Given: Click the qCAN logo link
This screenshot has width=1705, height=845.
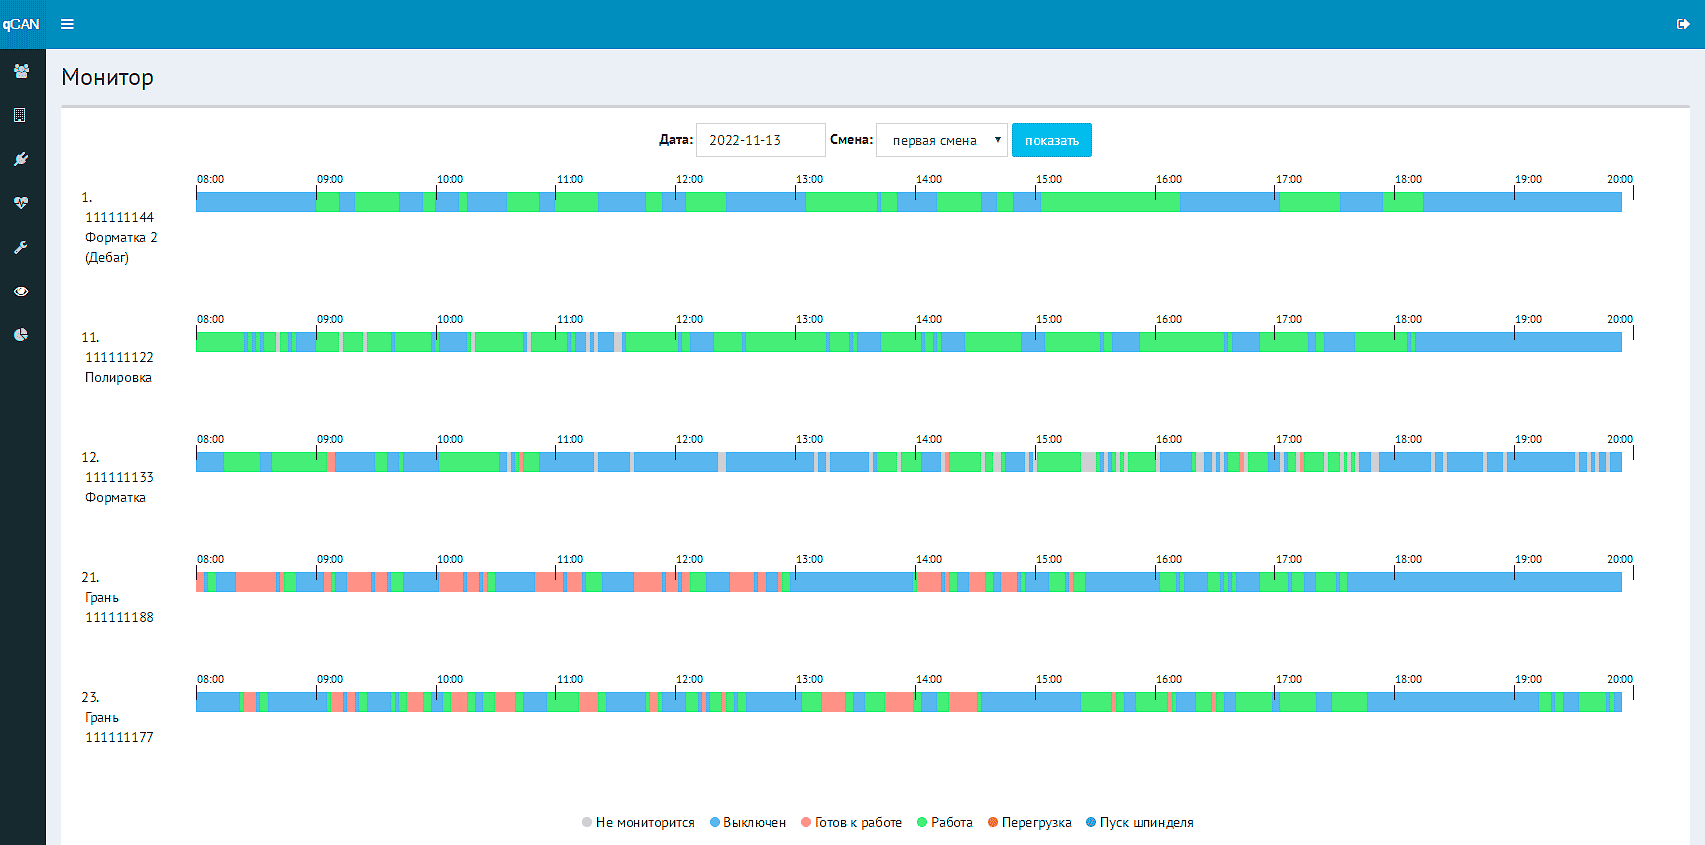Looking at the screenshot, I should 21,24.
